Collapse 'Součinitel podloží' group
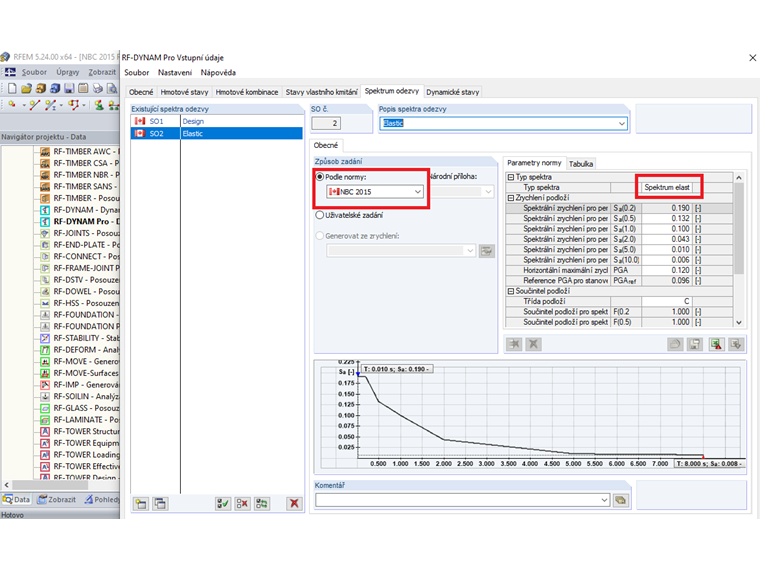760x570 pixels. 510,291
